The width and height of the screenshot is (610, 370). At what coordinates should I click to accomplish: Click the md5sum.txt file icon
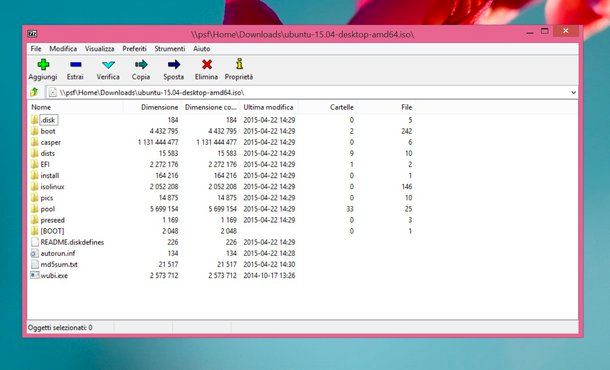pyautogui.click(x=35, y=264)
